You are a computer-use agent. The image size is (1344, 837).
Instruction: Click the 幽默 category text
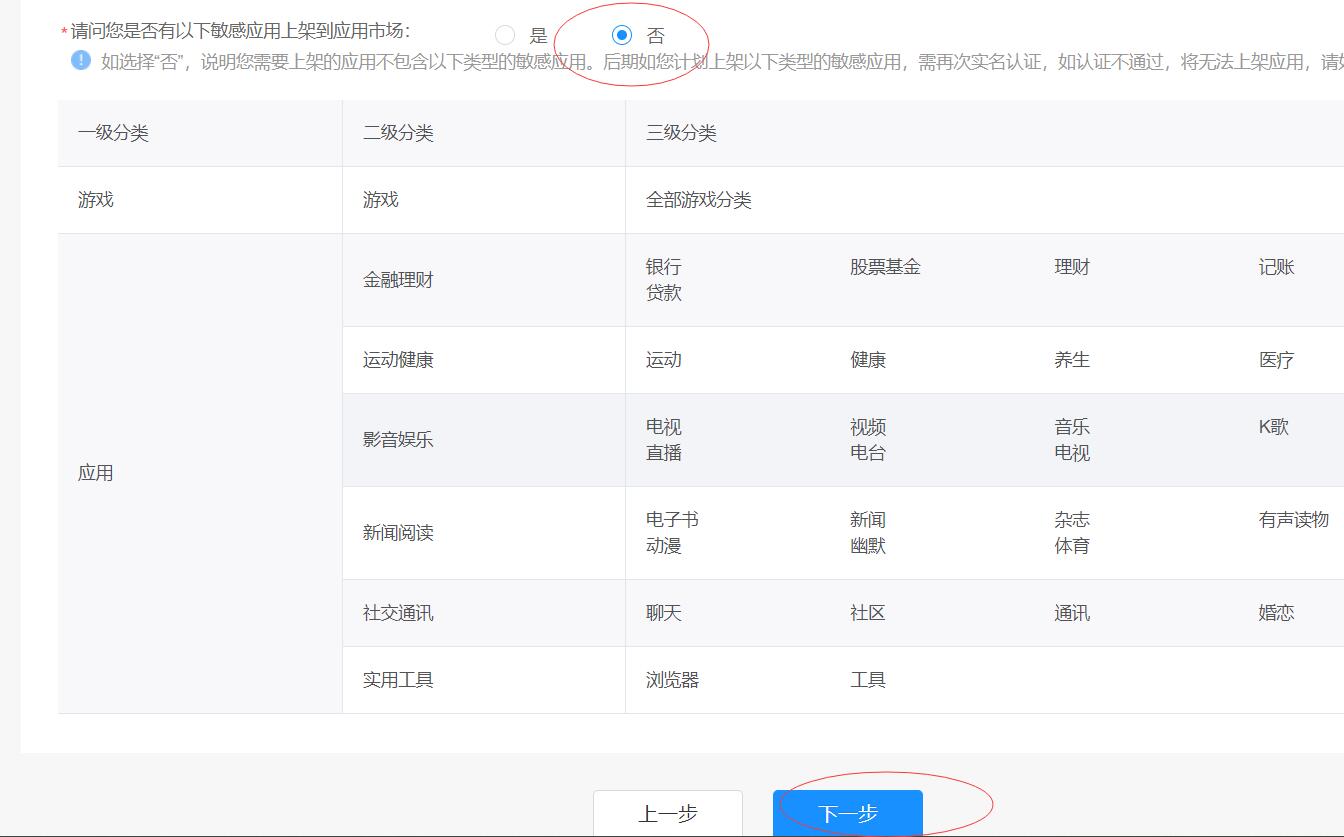868,546
